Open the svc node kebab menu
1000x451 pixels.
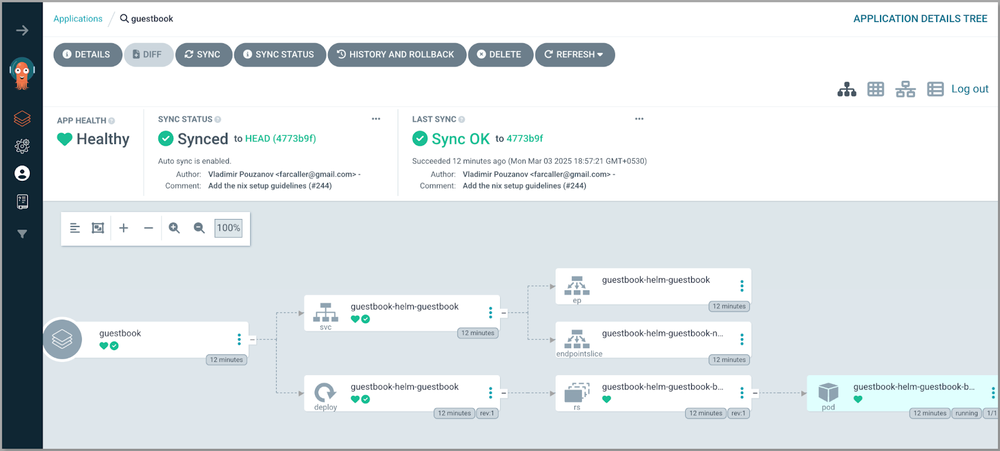pos(490,313)
